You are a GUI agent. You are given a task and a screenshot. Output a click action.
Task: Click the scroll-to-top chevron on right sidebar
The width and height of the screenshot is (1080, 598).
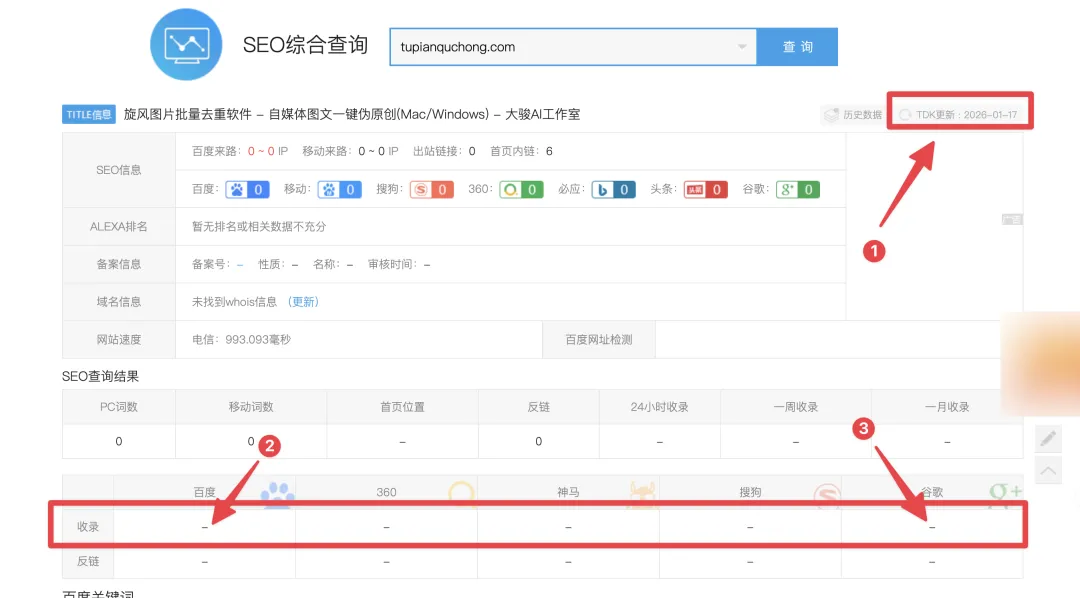(x=1047, y=470)
